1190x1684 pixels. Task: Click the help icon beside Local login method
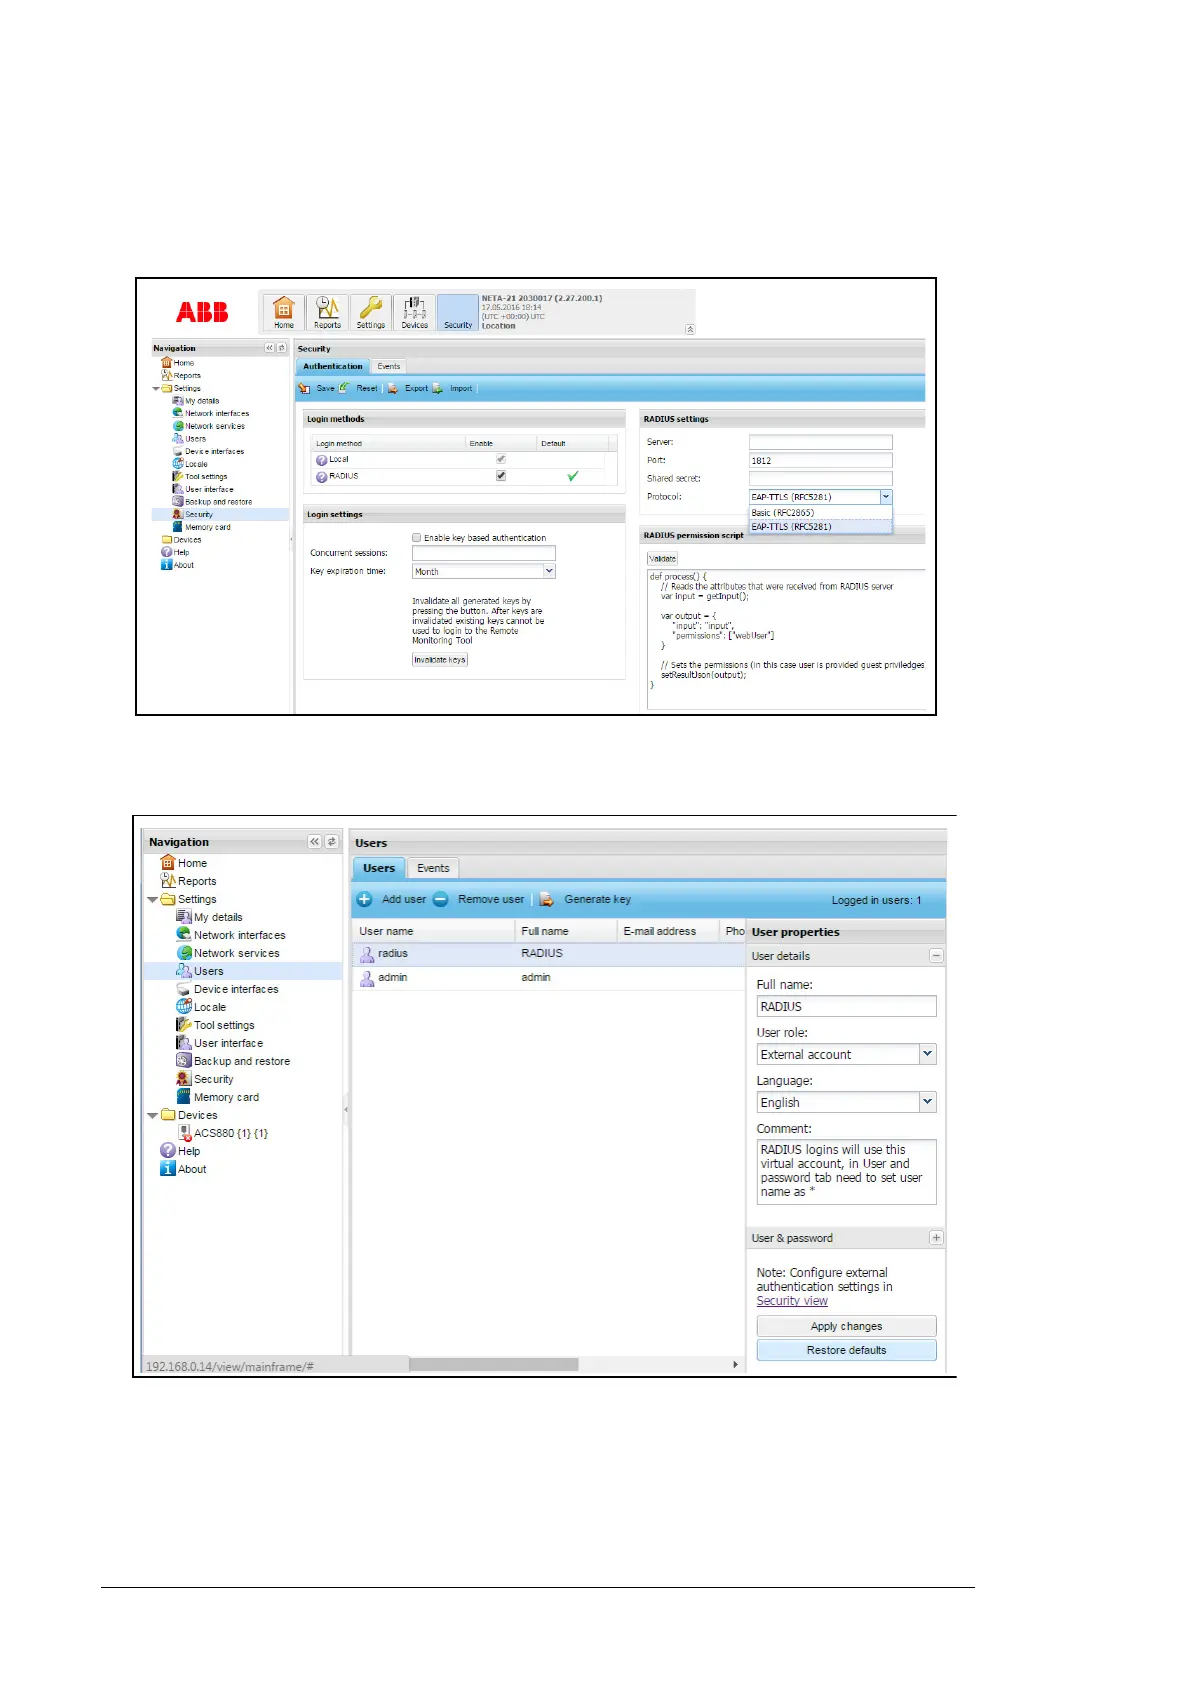[x=322, y=460]
